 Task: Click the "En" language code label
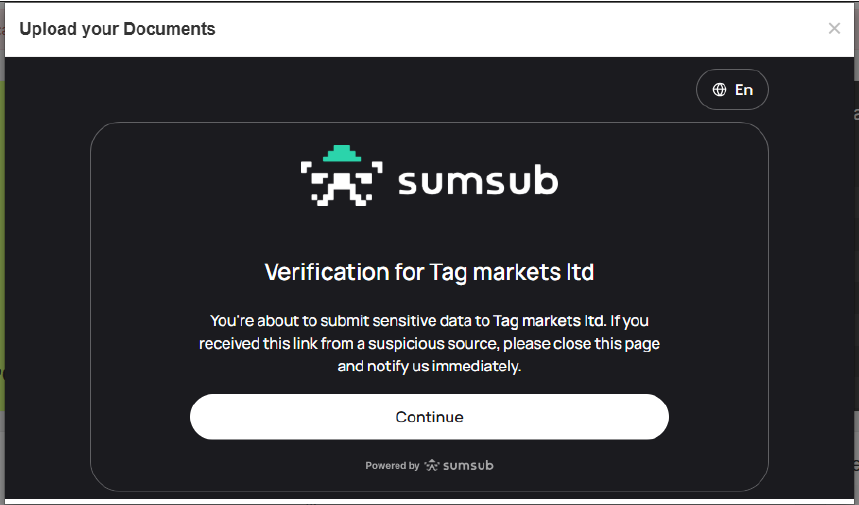point(743,90)
